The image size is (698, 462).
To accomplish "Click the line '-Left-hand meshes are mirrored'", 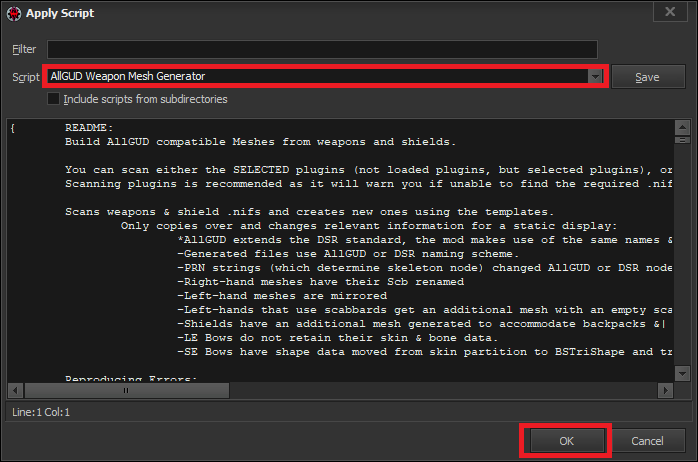I will [282, 296].
